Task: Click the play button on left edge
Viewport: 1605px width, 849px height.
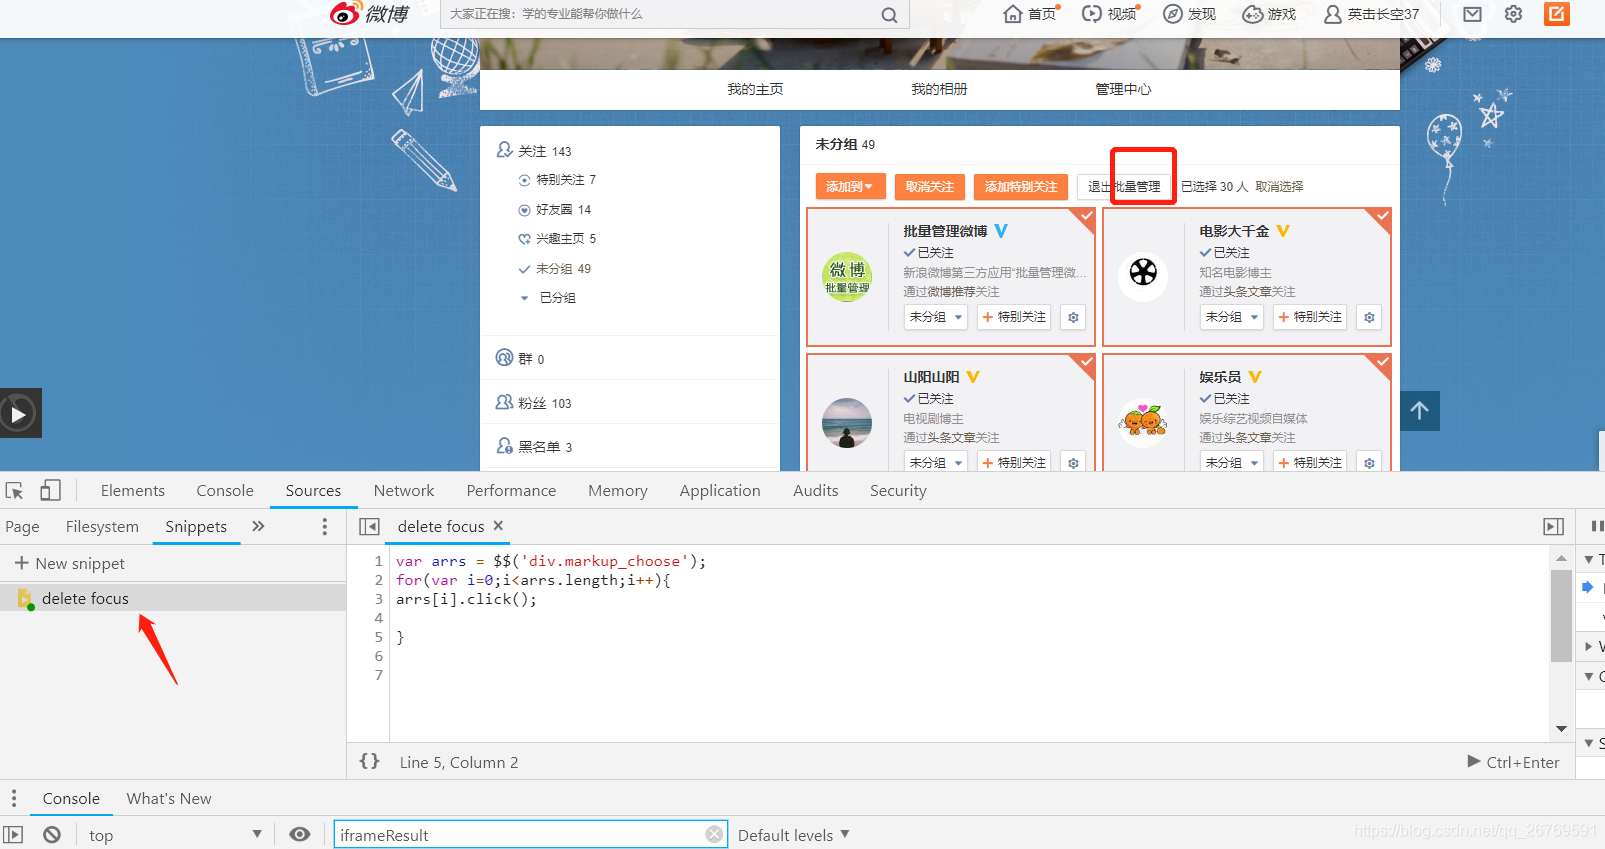Action: coord(19,413)
